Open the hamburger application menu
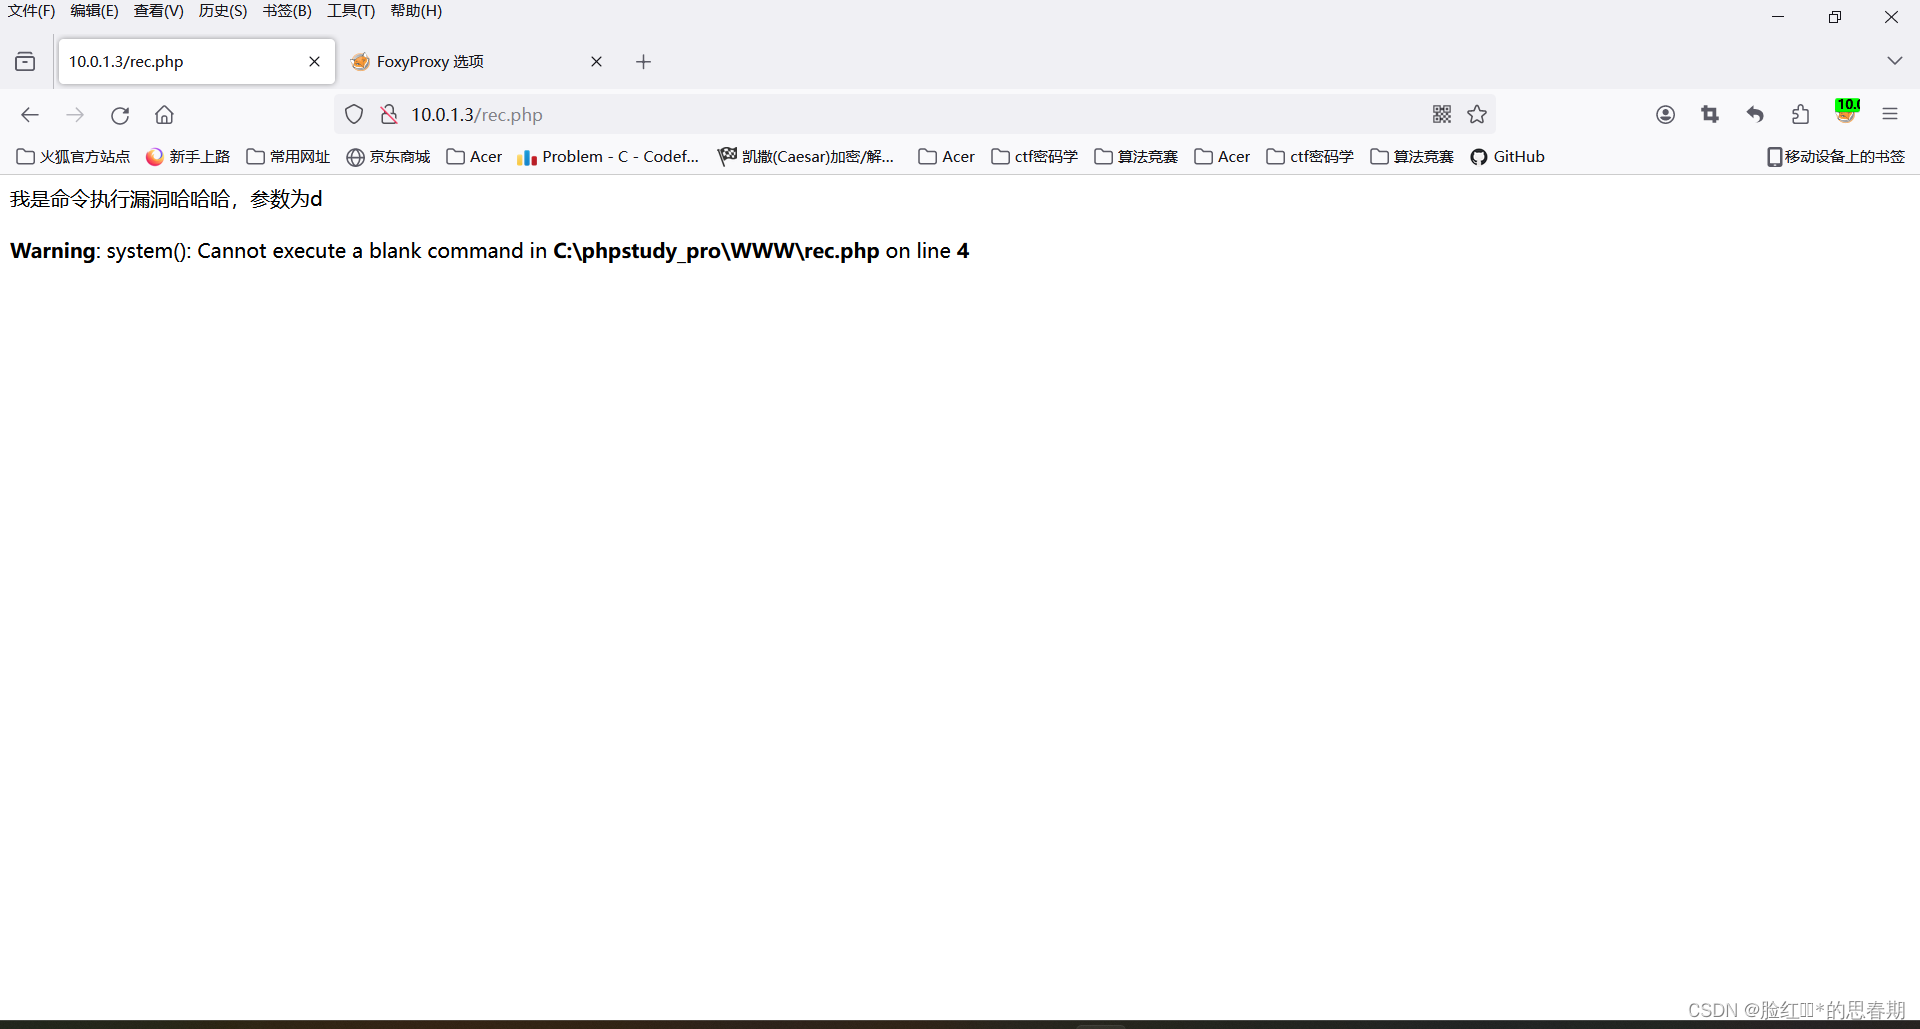This screenshot has height=1029, width=1920. (x=1889, y=115)
